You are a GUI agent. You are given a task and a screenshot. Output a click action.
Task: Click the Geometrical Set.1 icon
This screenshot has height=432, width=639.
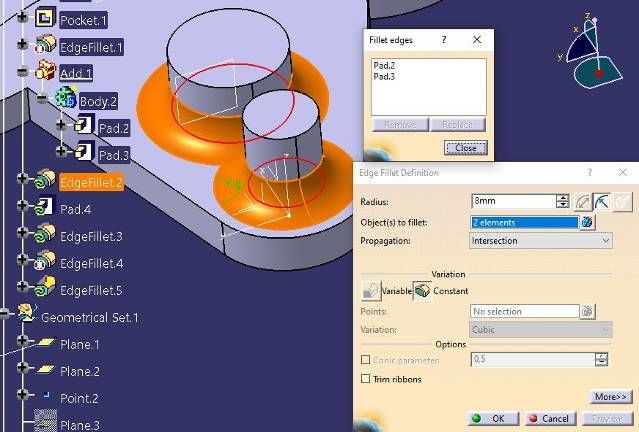27,317
